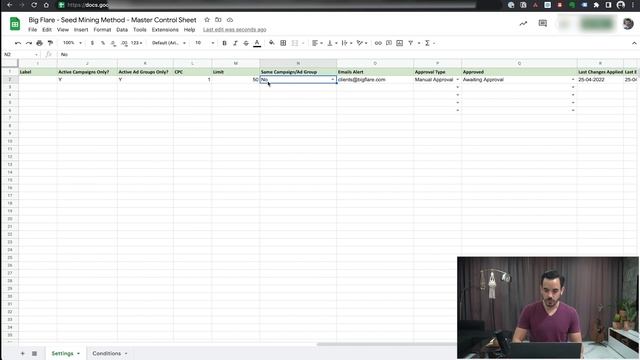
Task: Click the cloud document status icon
Action: pos(230,20)
